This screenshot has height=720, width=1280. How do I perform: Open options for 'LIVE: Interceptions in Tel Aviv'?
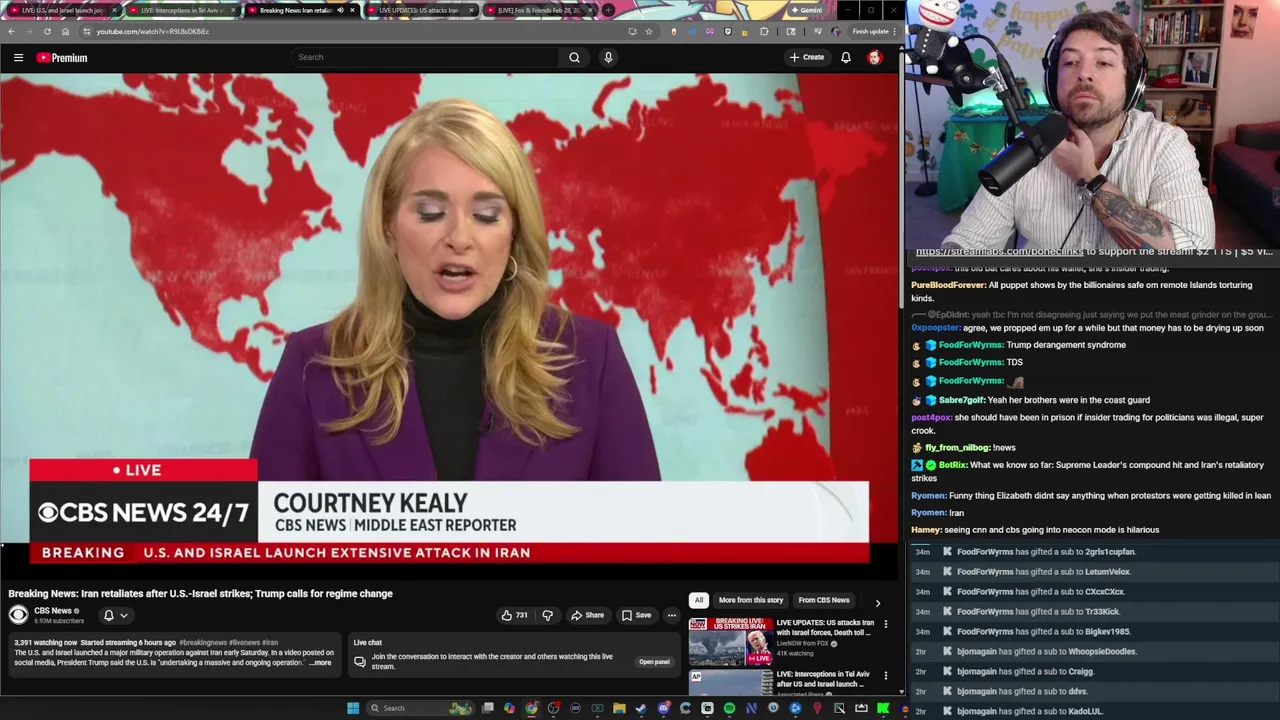(885, 676)
